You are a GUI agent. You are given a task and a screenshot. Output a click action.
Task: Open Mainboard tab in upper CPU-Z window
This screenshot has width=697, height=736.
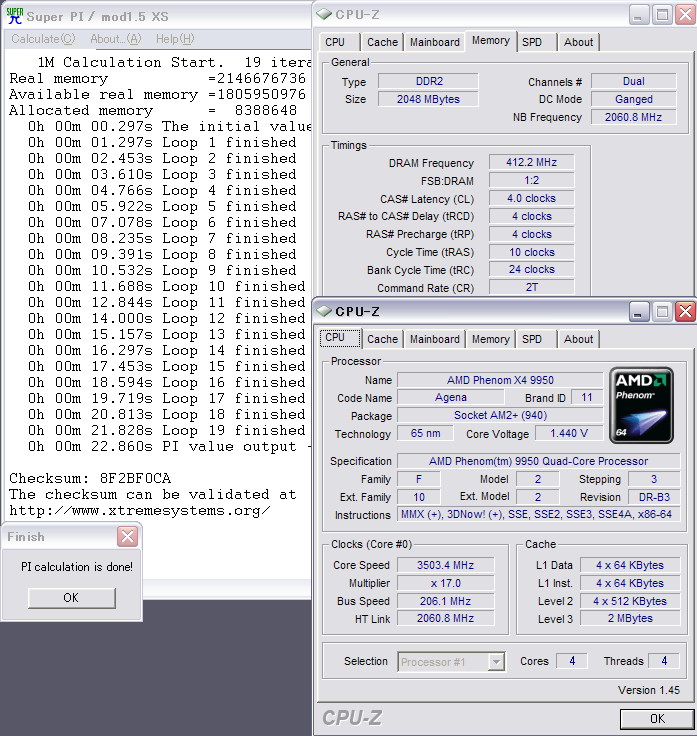(x=435, y=42)
